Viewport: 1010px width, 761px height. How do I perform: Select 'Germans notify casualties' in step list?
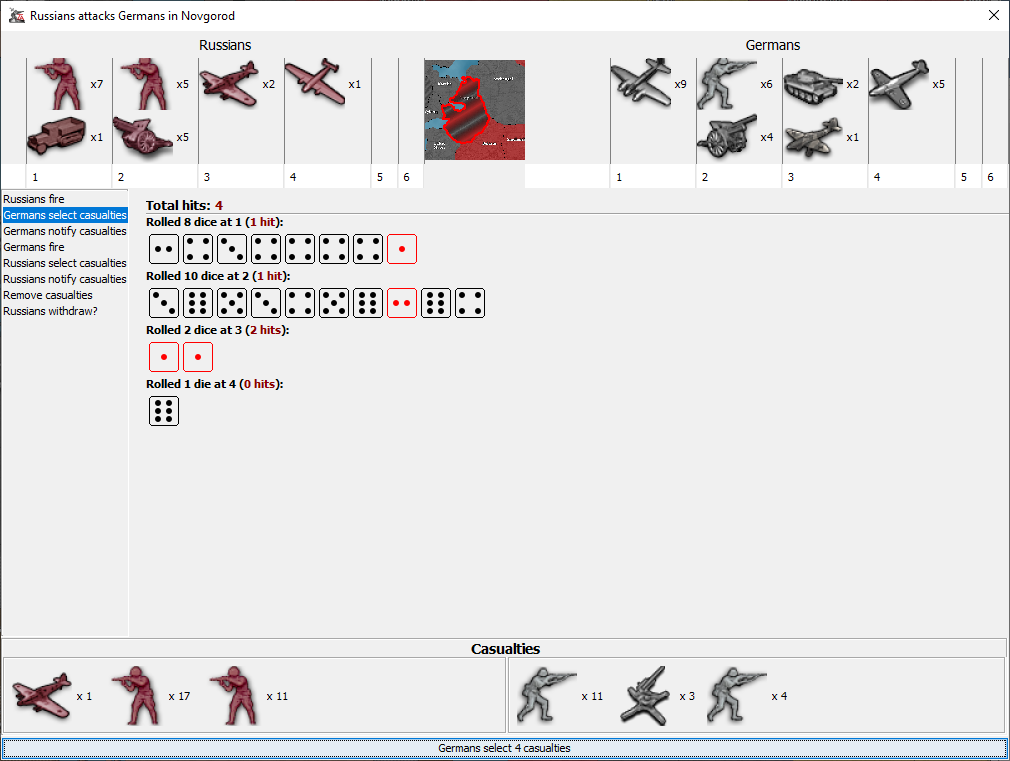65,231
